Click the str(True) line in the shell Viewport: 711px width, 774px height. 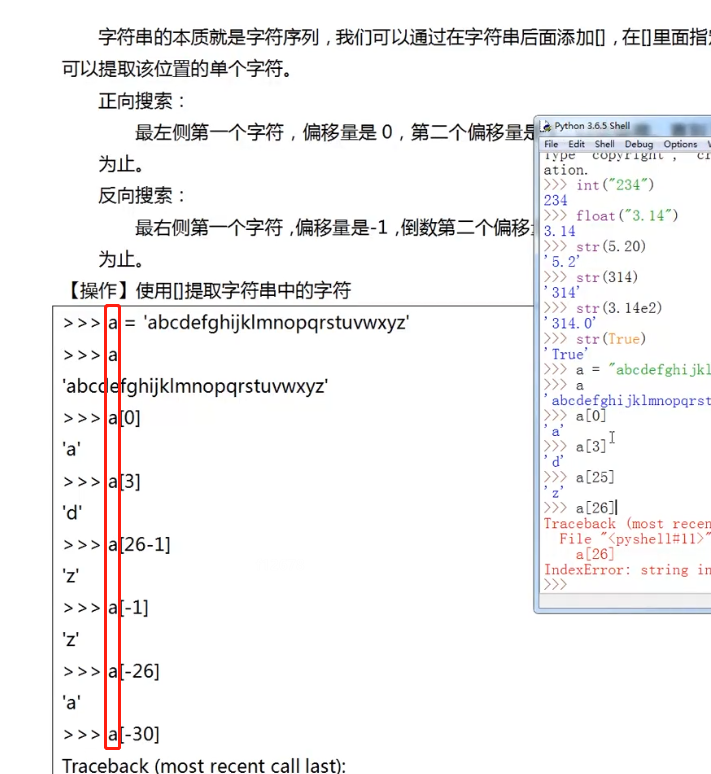coord(594,339)
